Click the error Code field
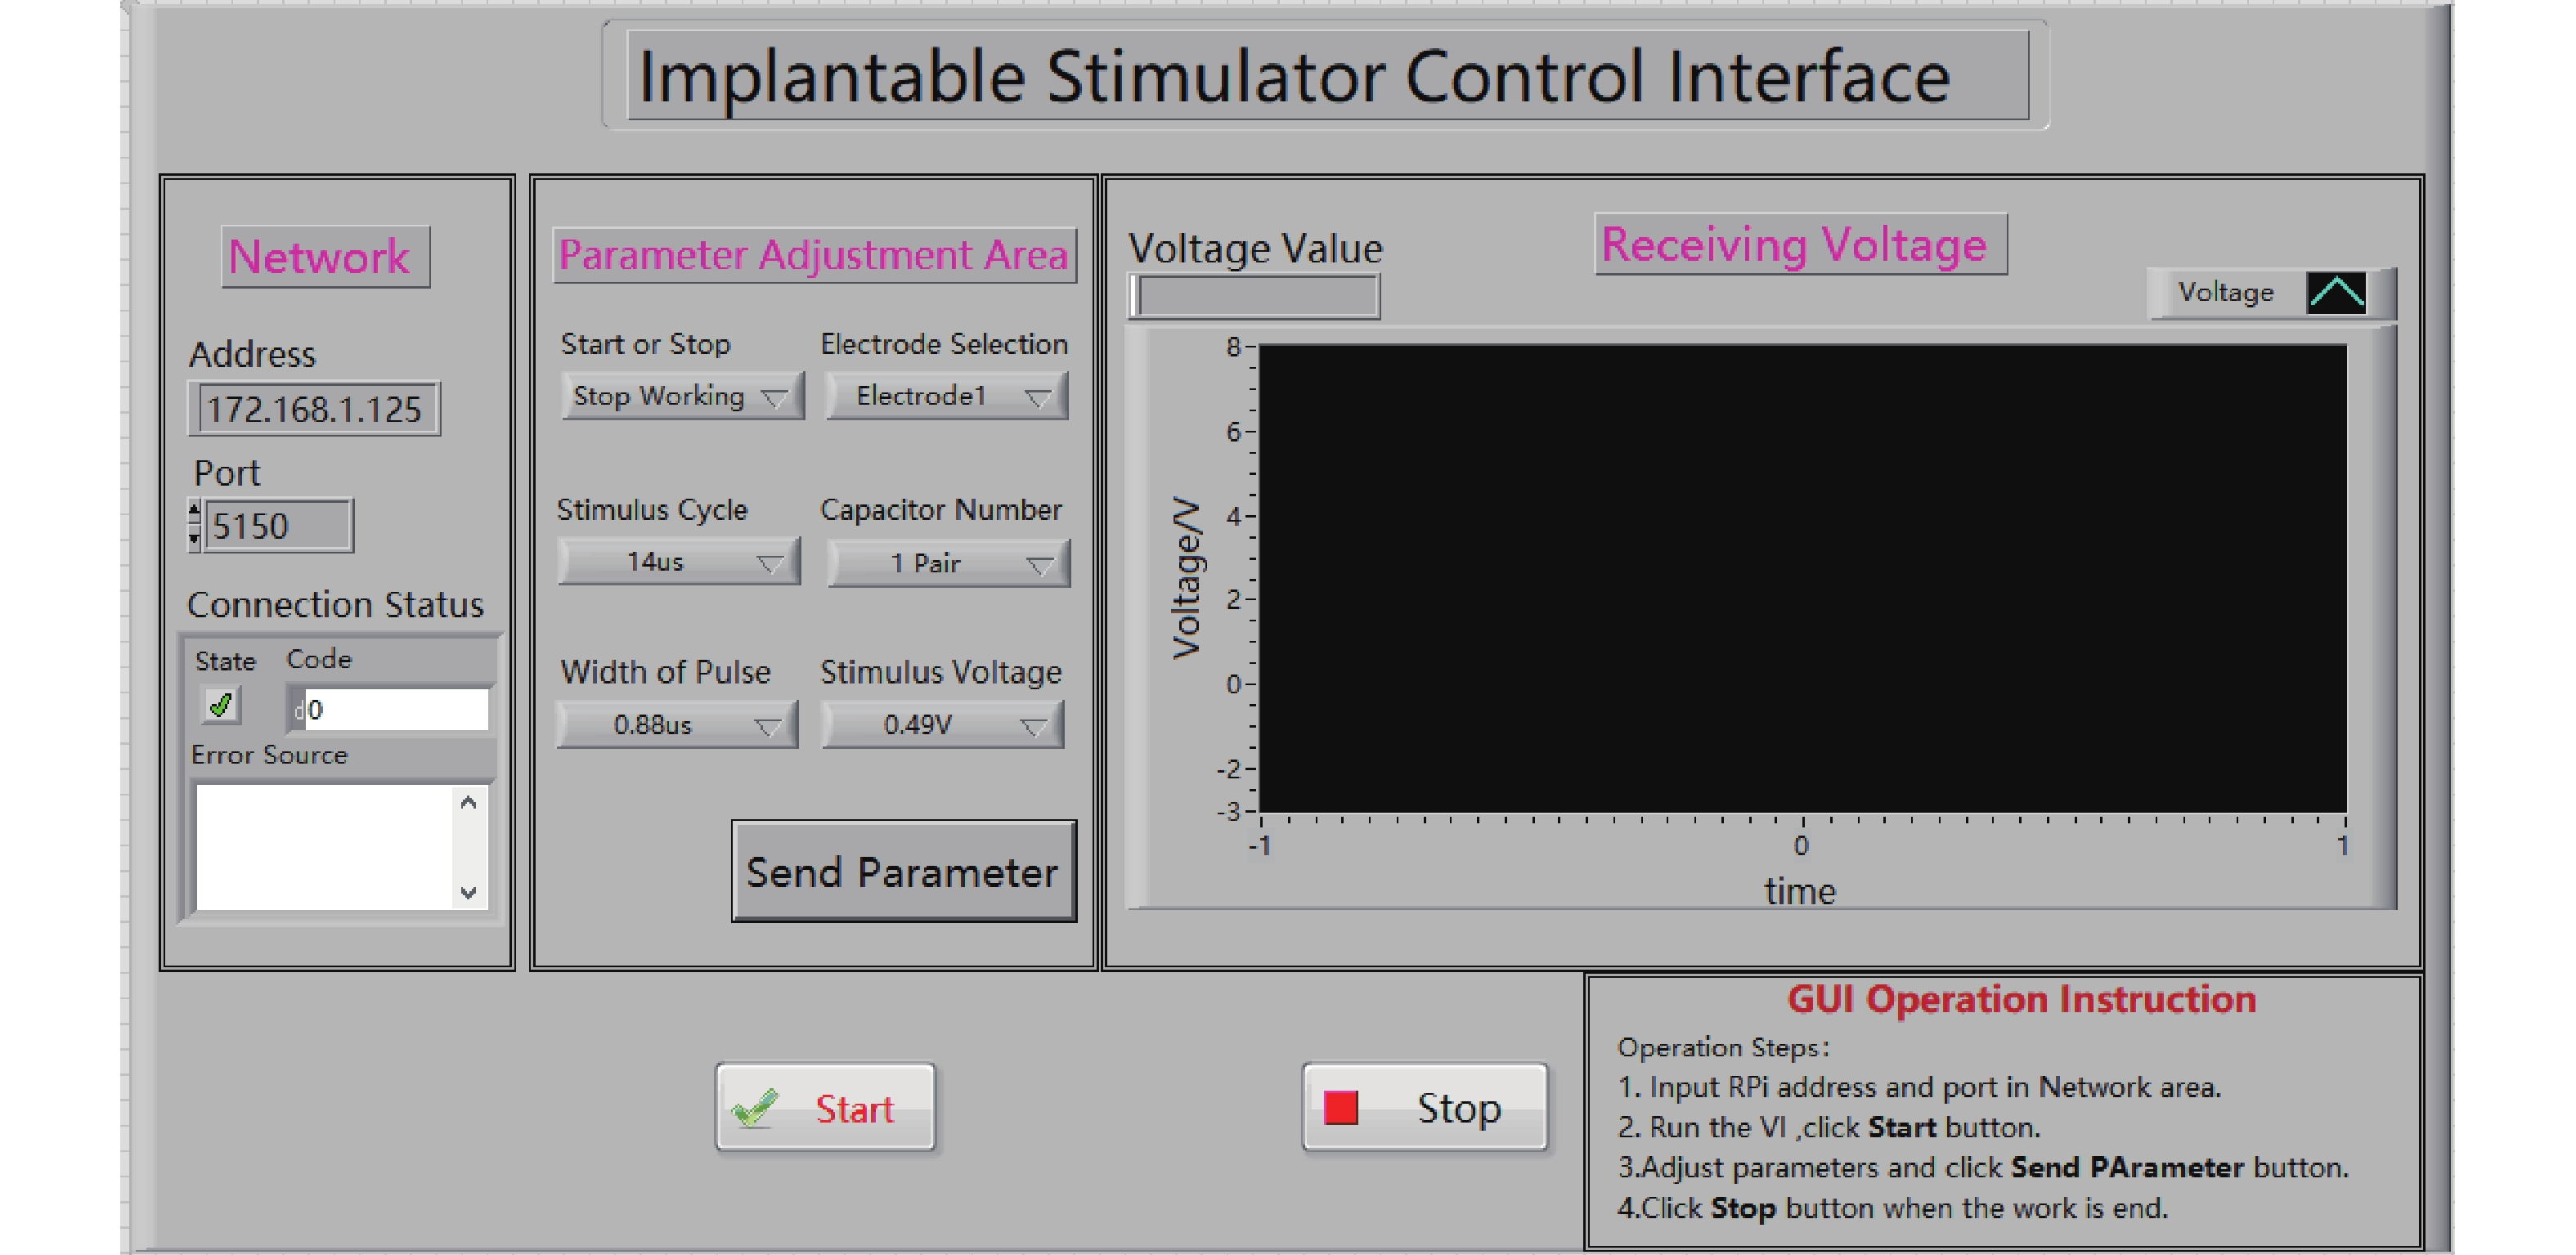 (x=395, y=709)
